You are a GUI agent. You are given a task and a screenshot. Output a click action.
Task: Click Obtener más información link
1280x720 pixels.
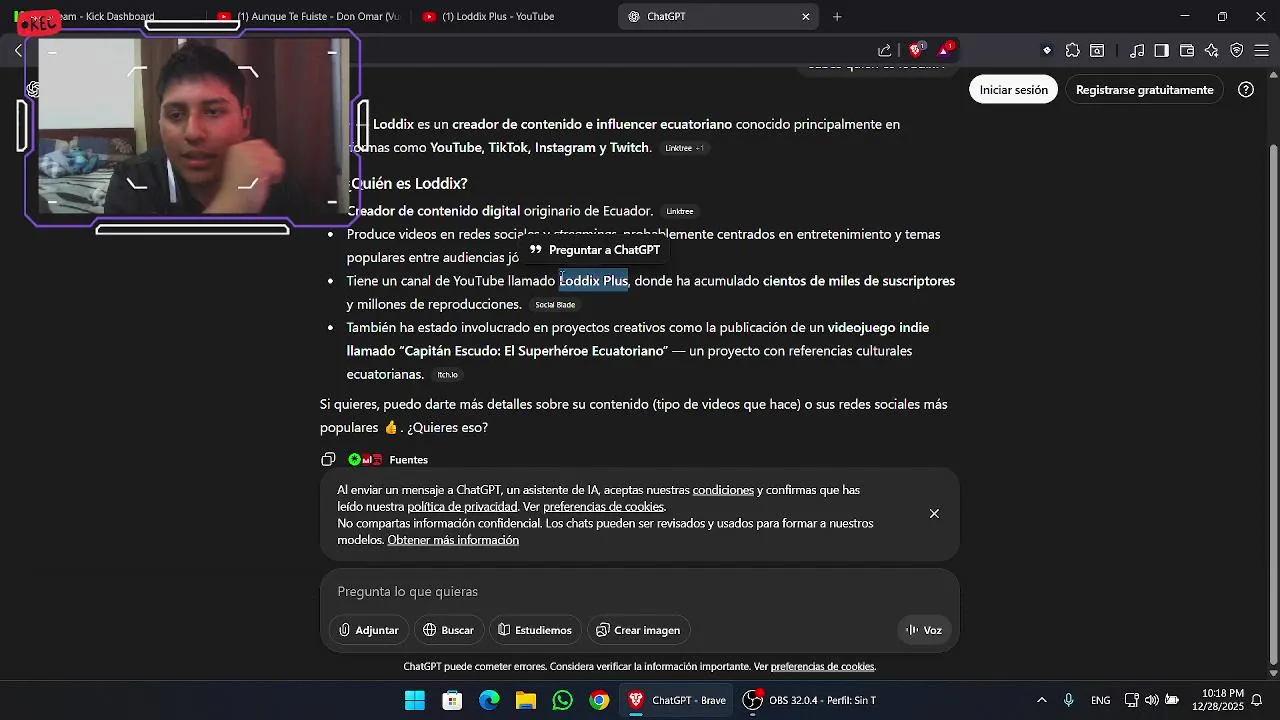(x=453, y=540)
